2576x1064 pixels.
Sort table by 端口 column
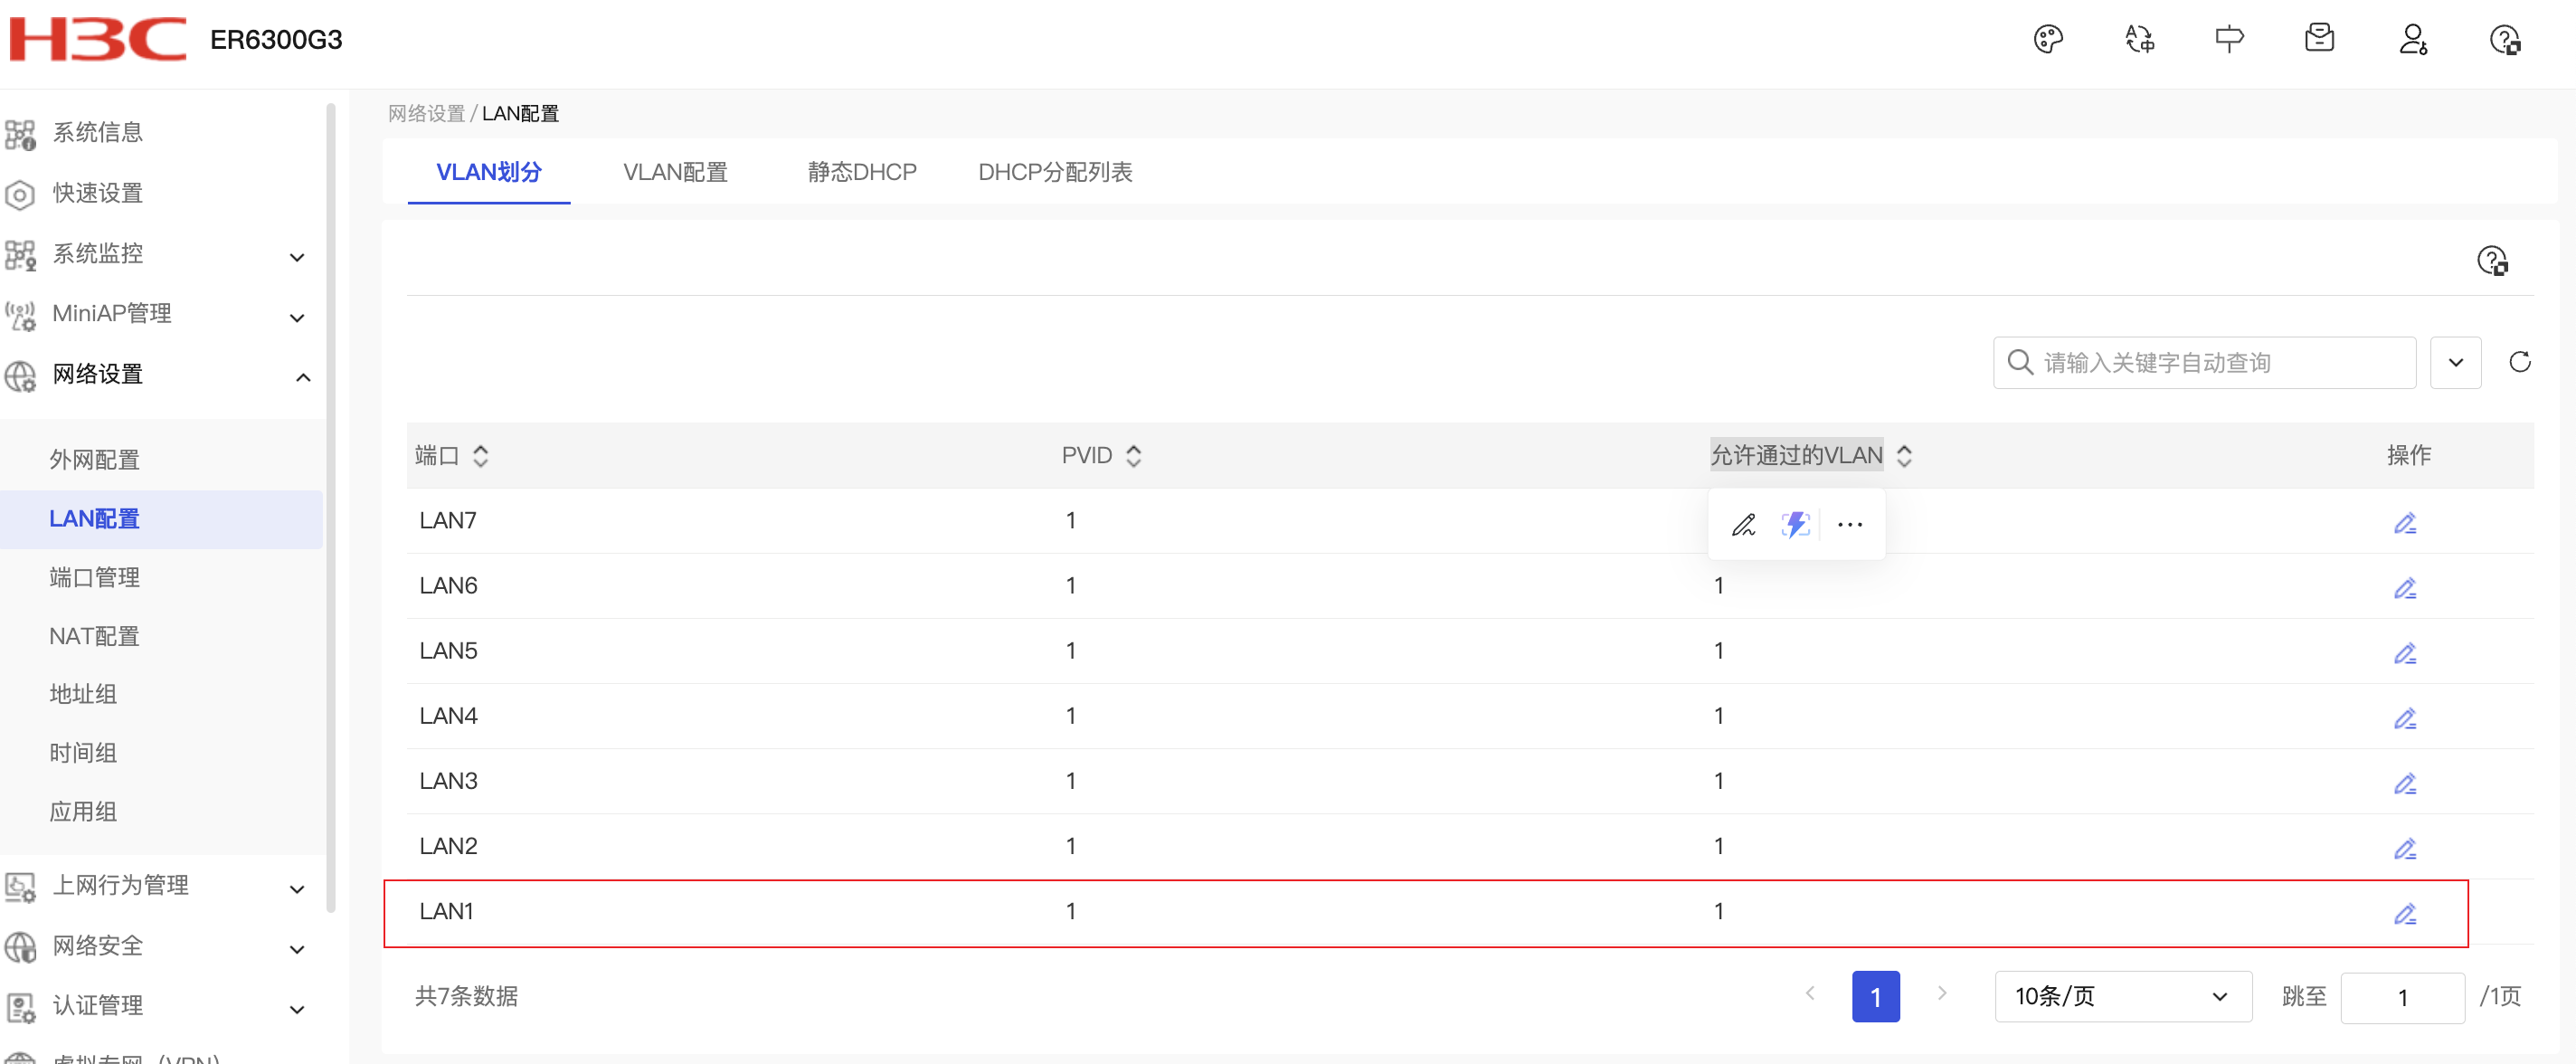480,456
